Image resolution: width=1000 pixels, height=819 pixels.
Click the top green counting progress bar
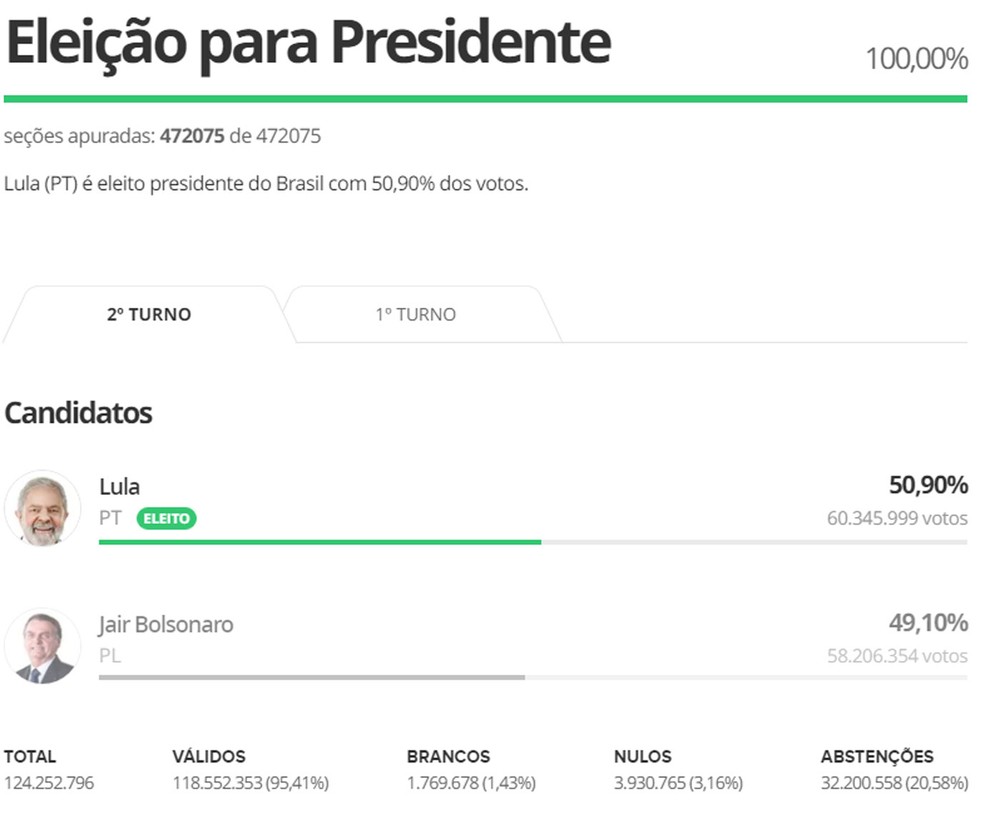(x=485, y=99)
